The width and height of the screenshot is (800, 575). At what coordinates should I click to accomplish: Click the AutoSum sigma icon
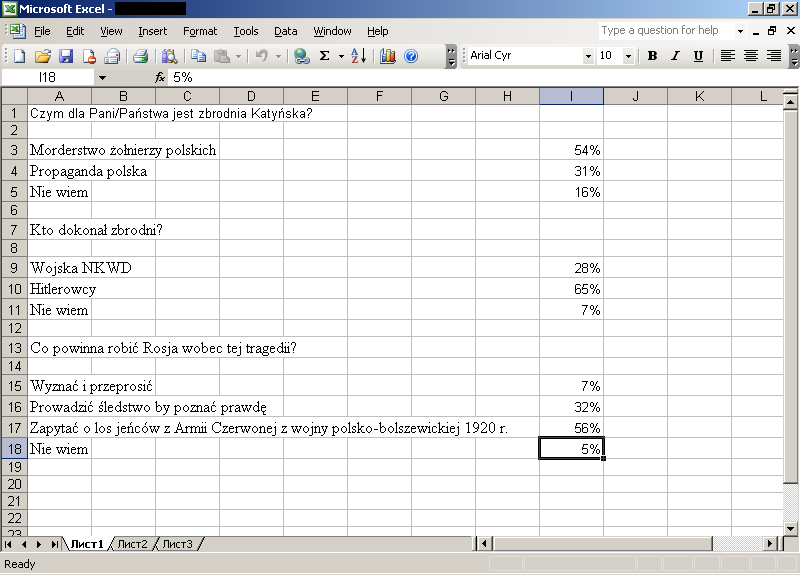324,56
